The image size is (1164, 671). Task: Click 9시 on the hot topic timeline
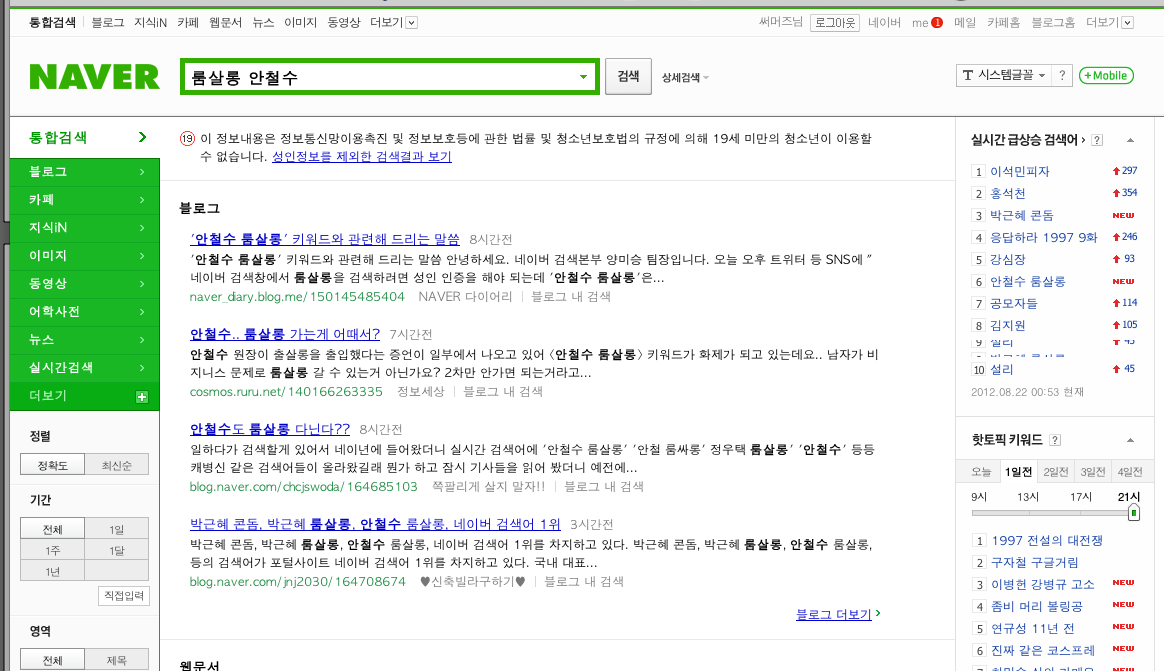(979, 497)
